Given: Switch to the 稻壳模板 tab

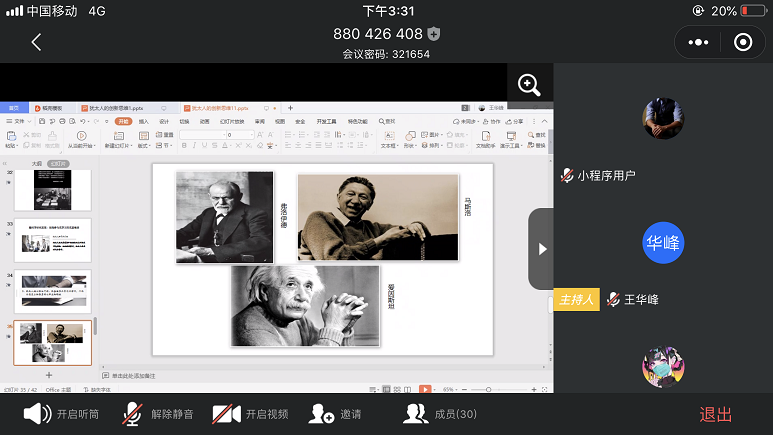Looking at the screenshot, I should coord(51,108).
